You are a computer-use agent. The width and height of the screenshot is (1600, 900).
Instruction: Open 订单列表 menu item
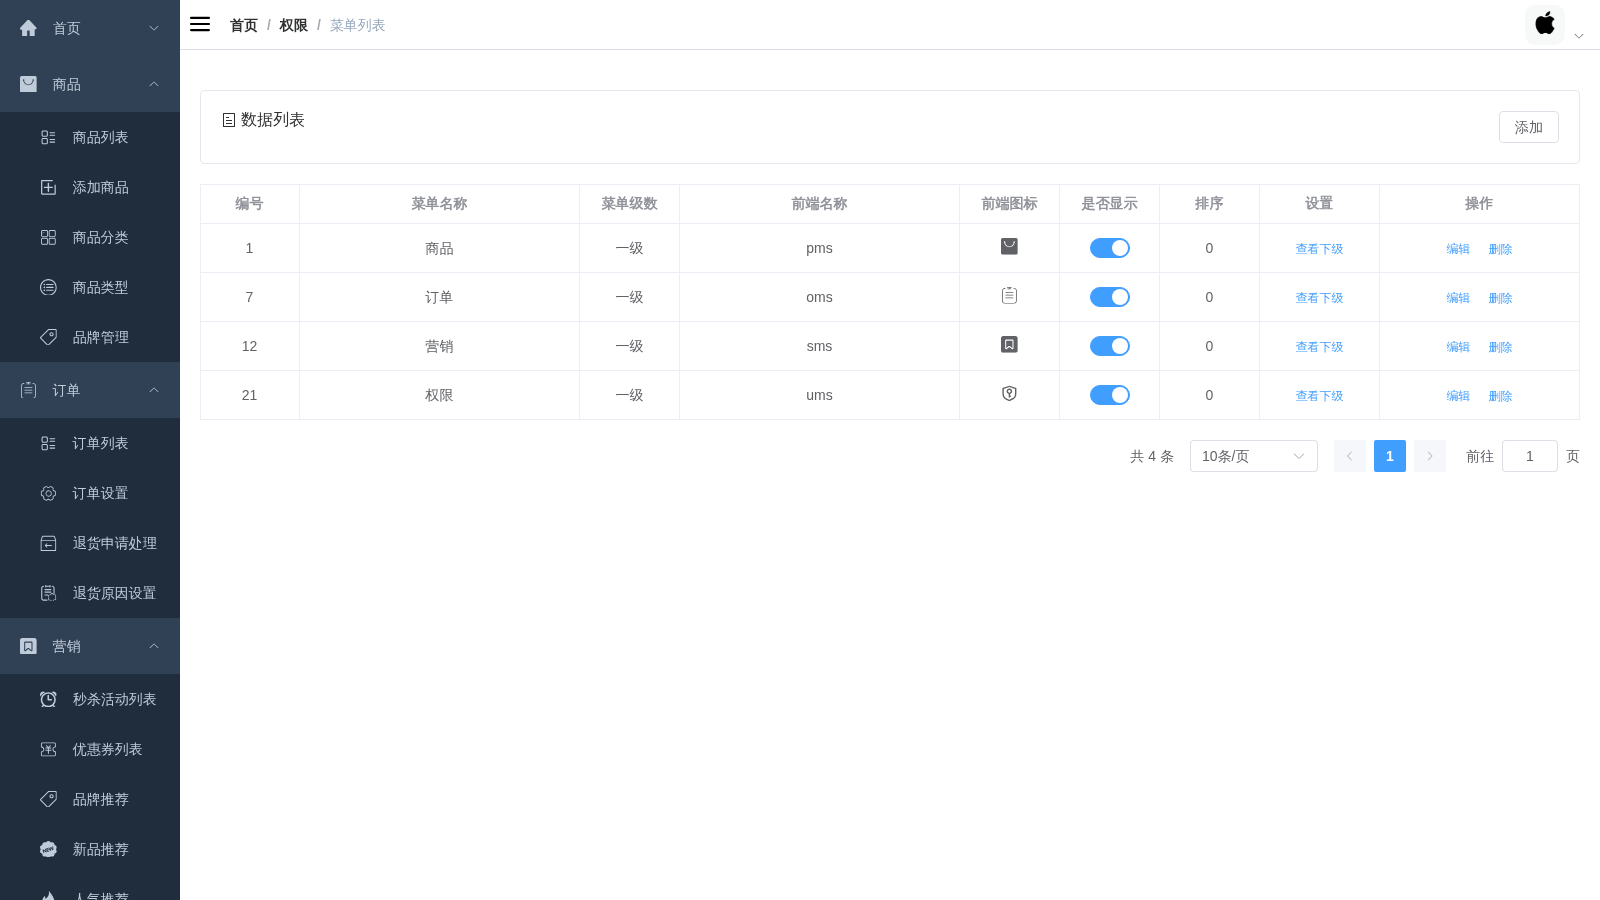(90, 443)
